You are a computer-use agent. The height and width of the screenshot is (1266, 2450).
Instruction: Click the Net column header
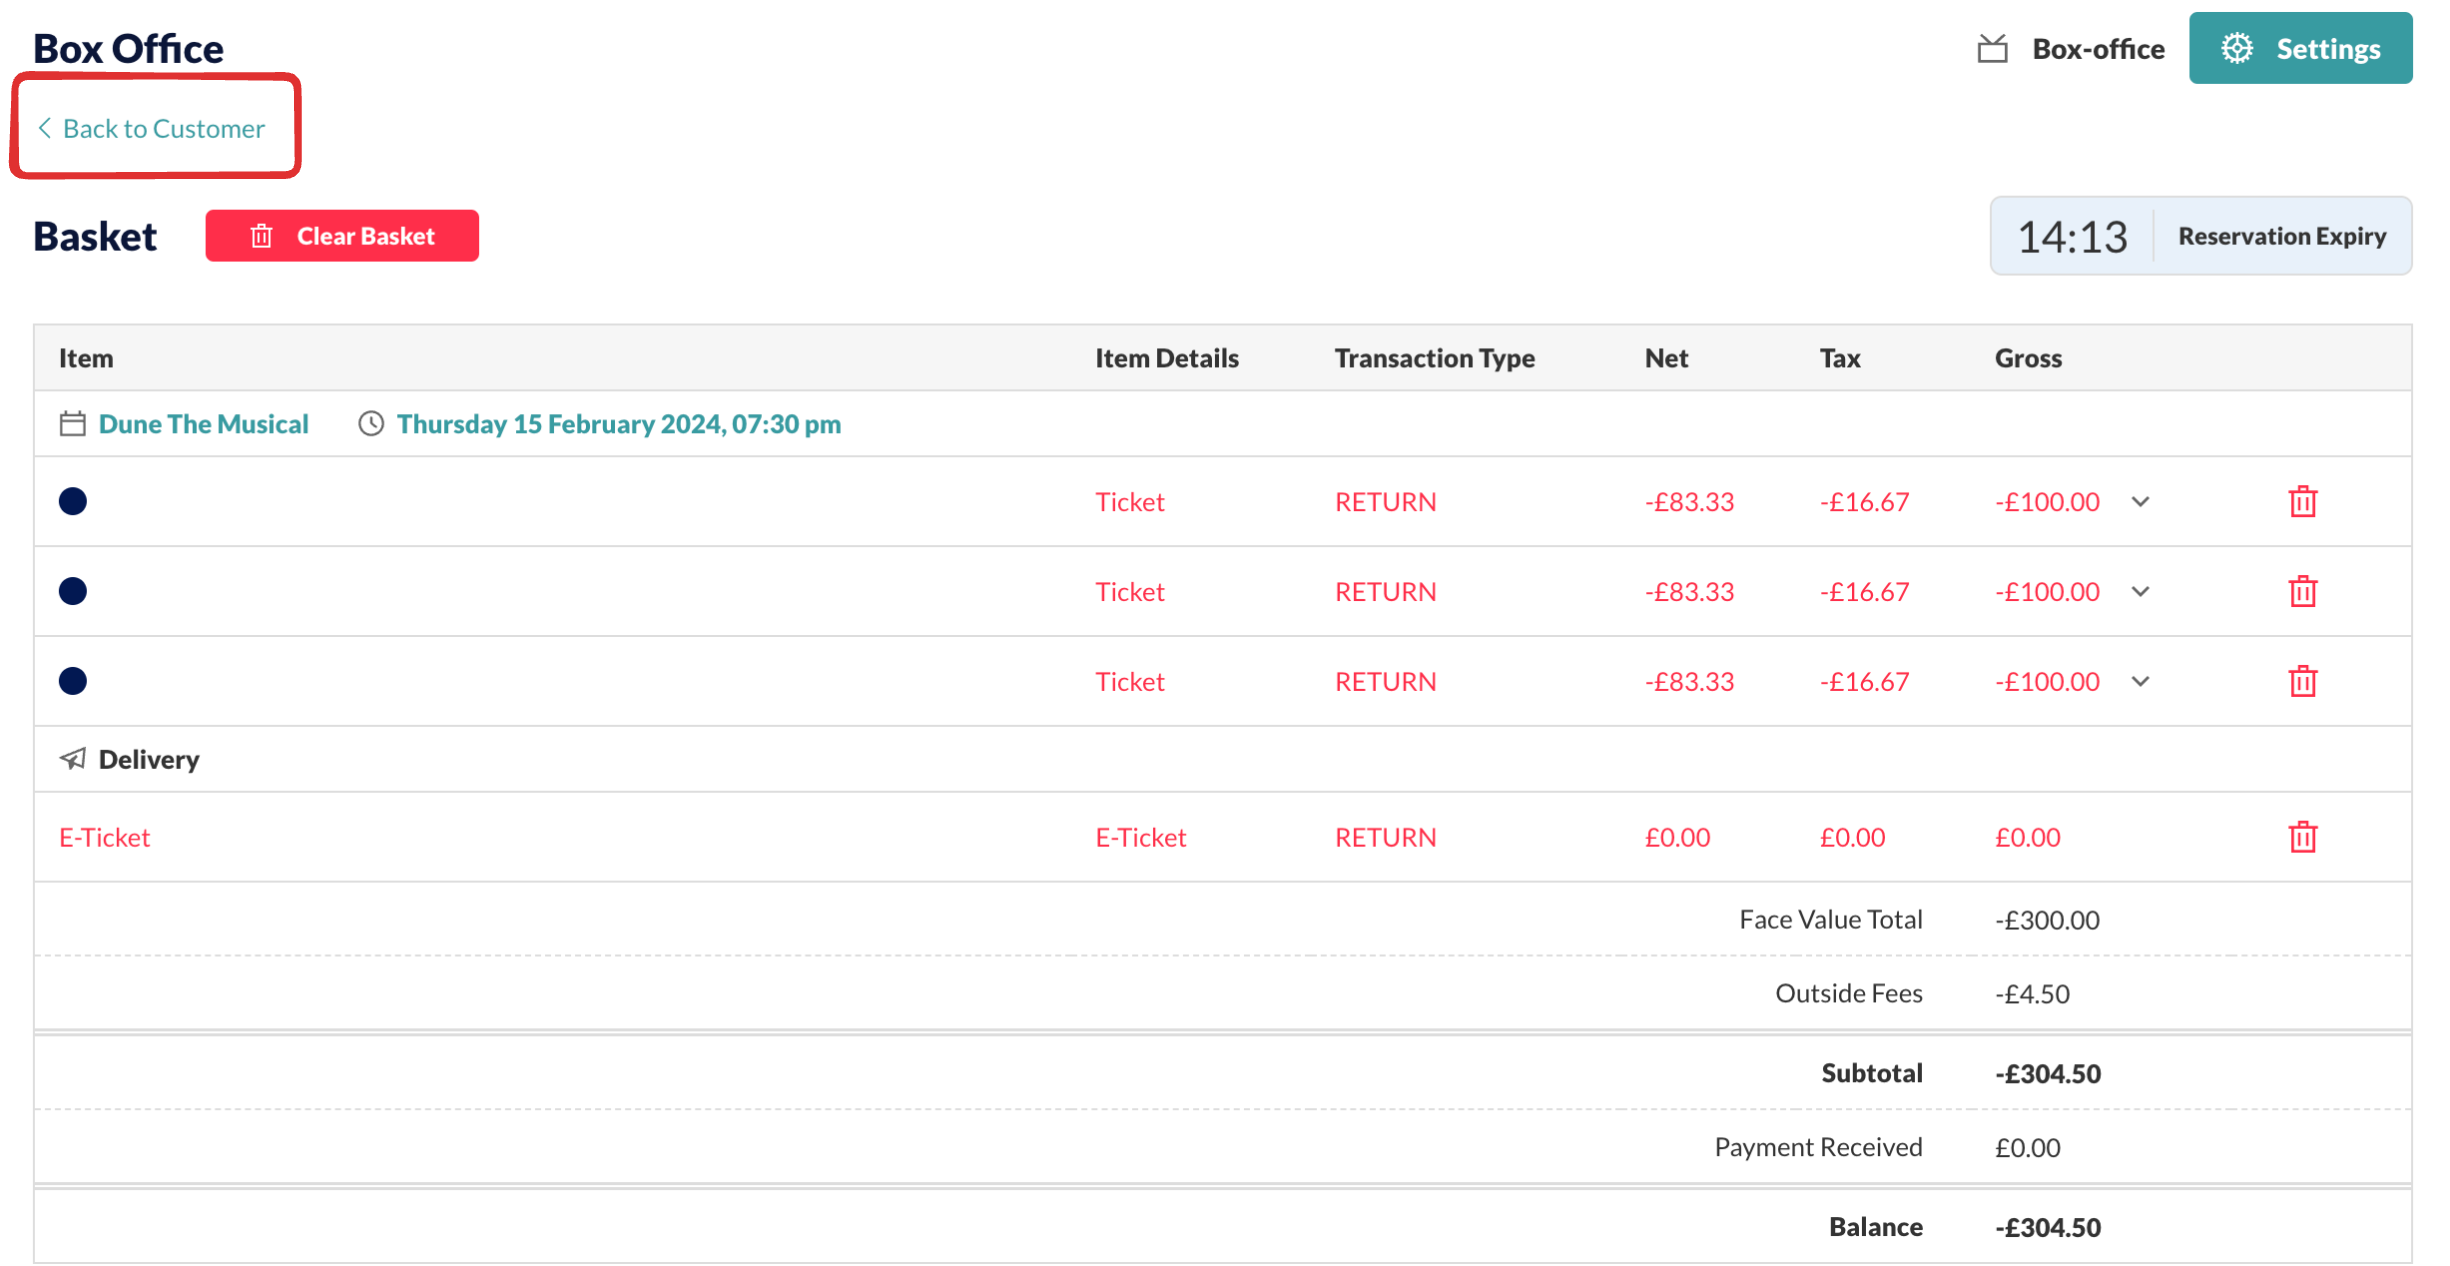(1666, 358)
